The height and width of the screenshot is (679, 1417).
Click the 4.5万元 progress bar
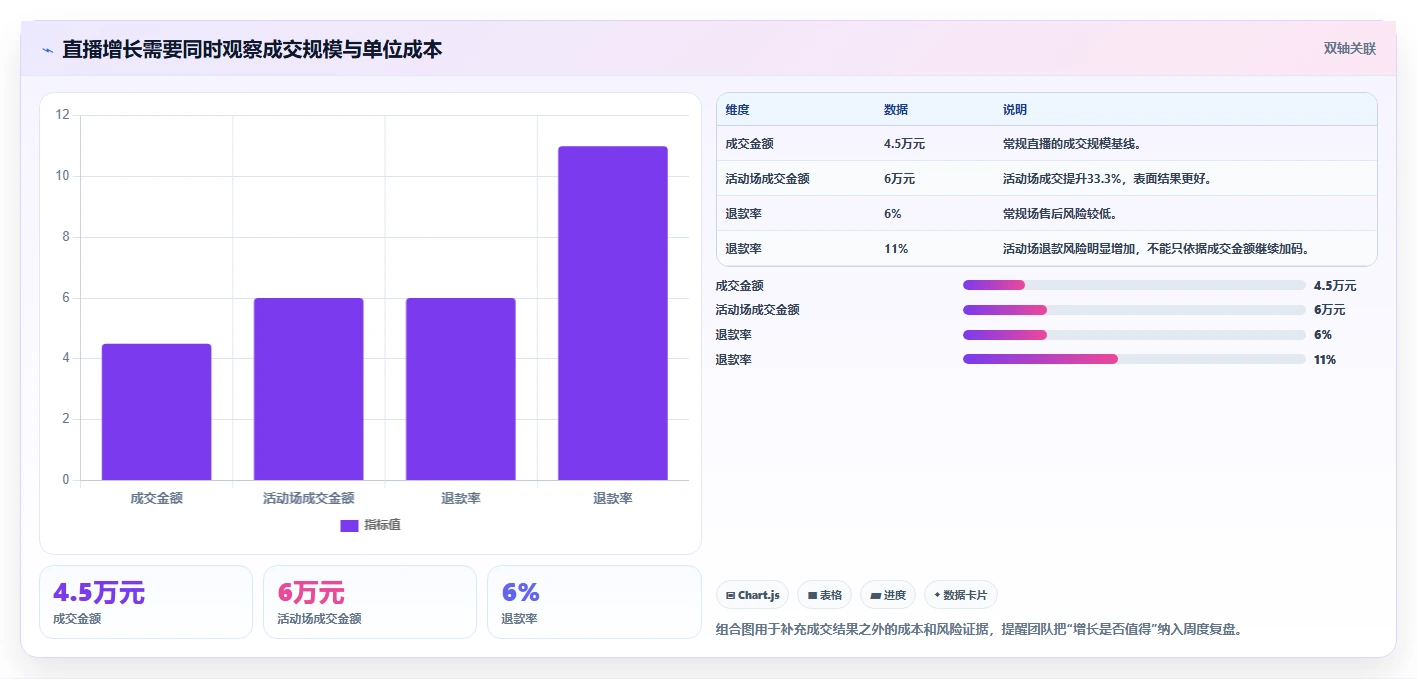click(1134, 285)
